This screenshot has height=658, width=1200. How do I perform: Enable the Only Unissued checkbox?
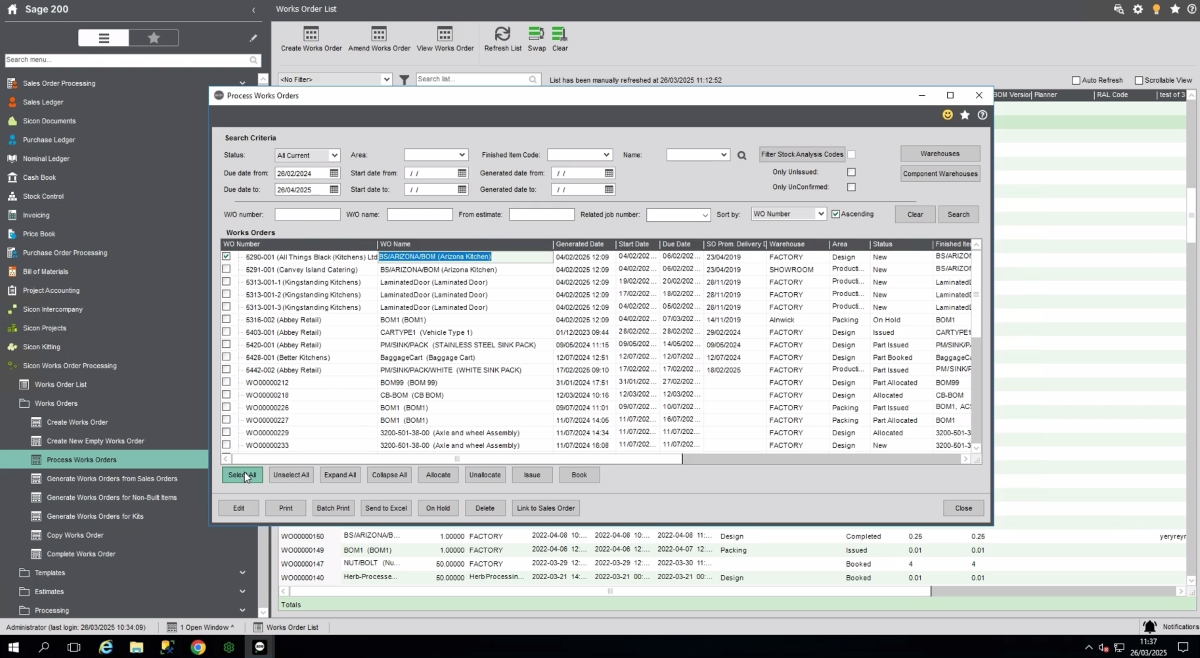coord(851,172)
